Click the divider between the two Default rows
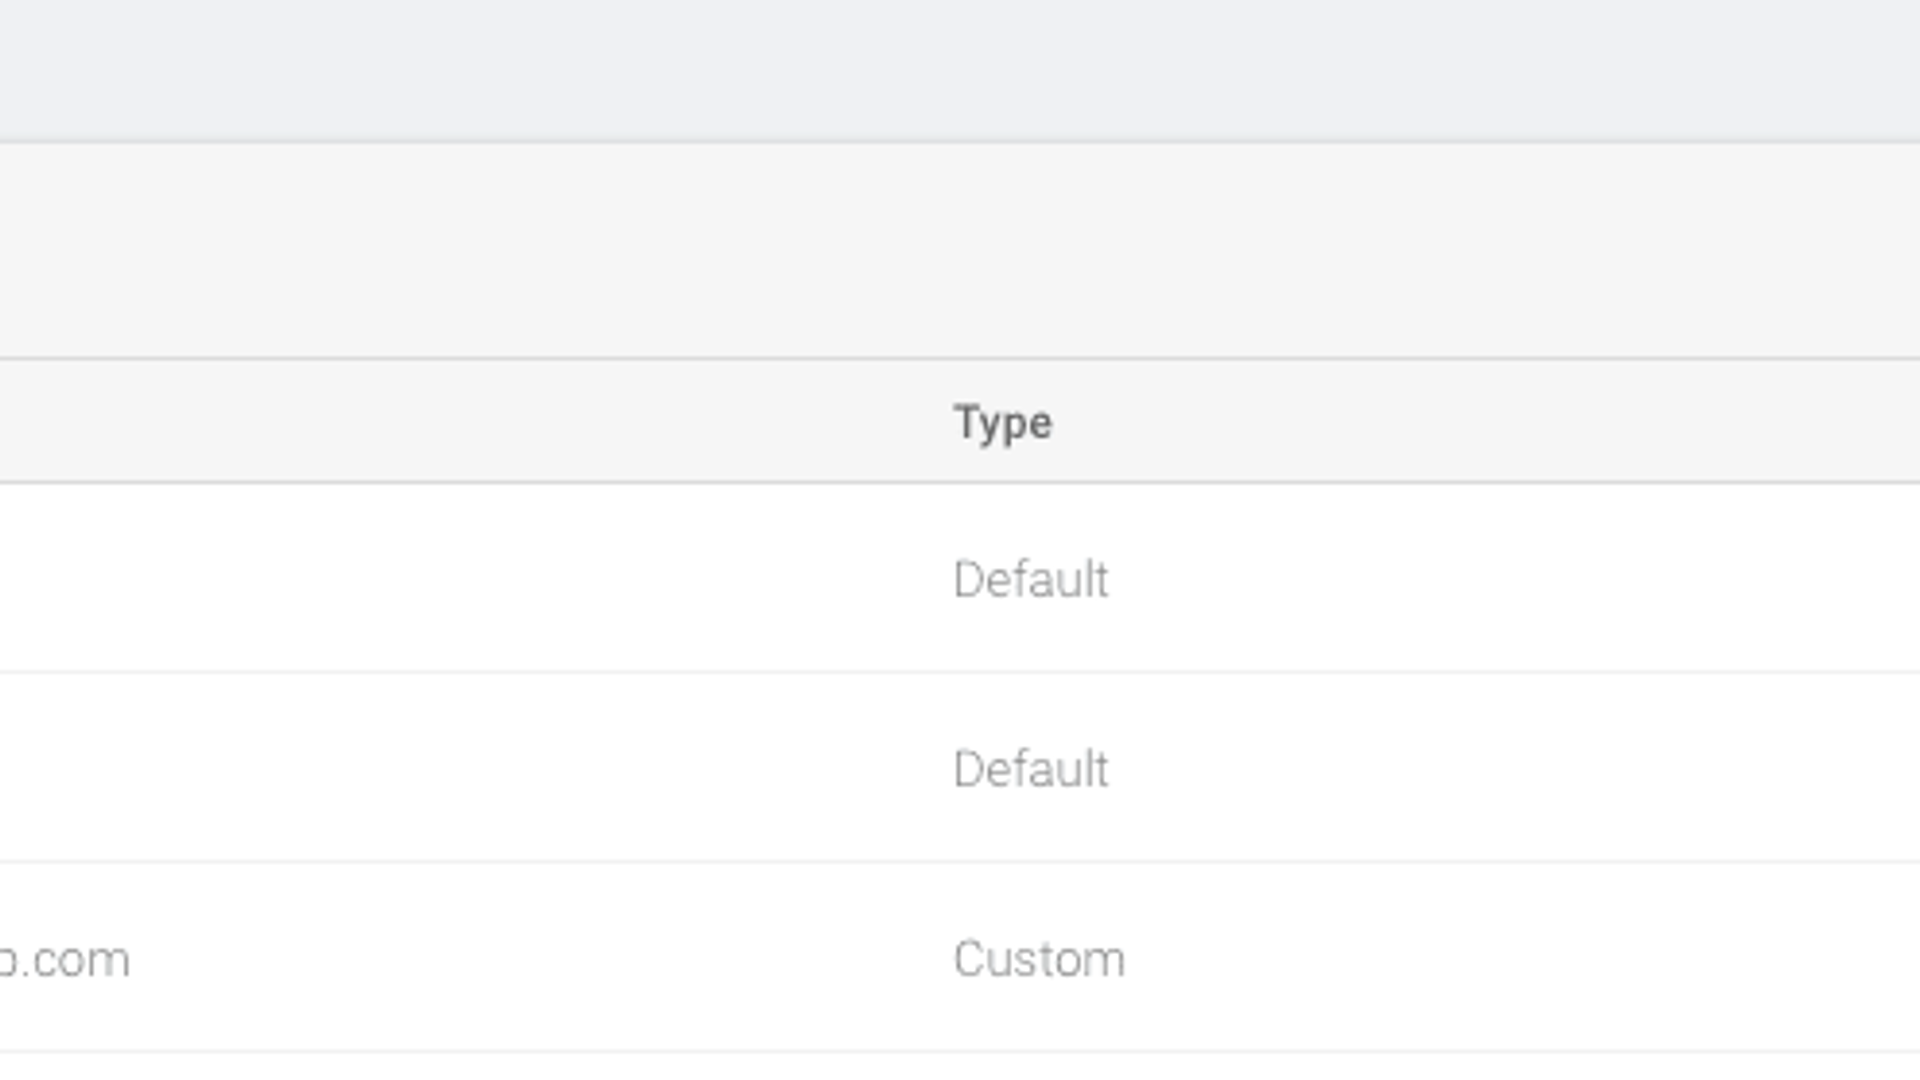Screen dimensions: 1920x1080 960,672
